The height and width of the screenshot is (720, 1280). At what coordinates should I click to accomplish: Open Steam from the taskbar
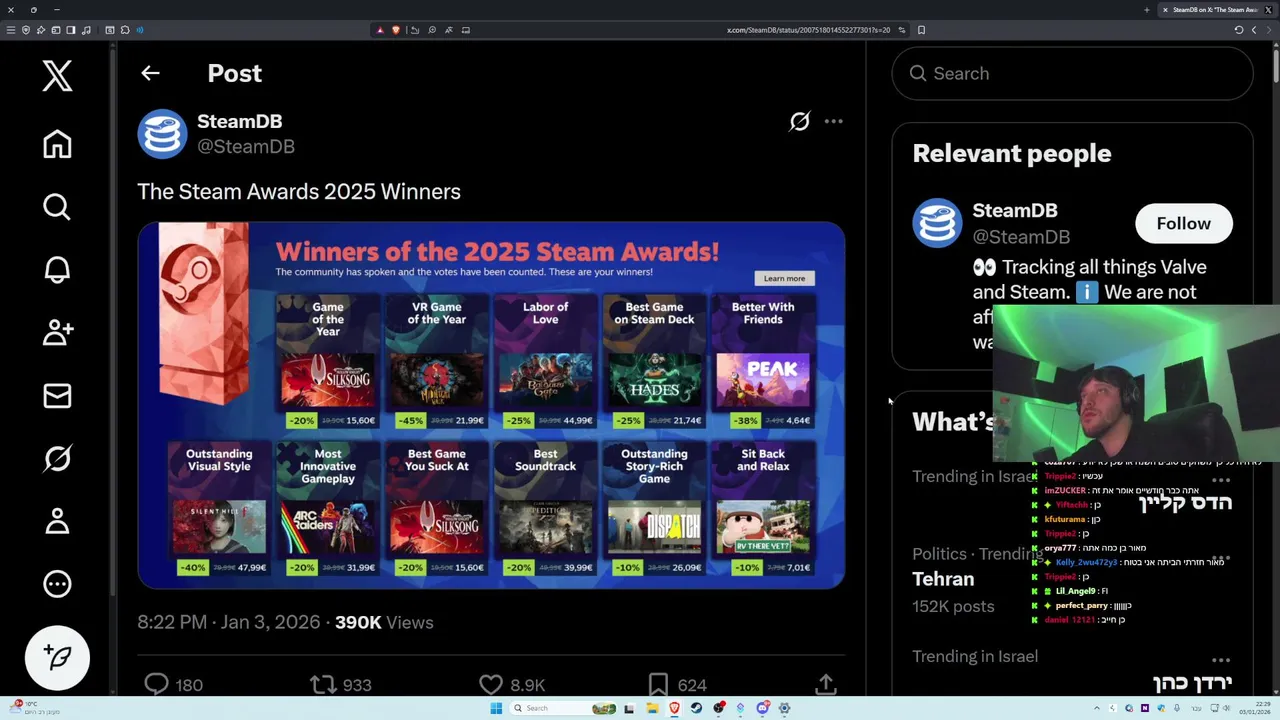coord(696,708)
